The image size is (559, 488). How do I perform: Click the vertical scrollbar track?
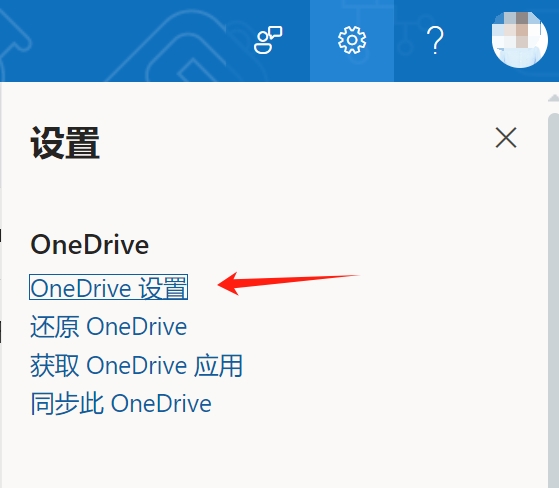click(x=553, y=299)
